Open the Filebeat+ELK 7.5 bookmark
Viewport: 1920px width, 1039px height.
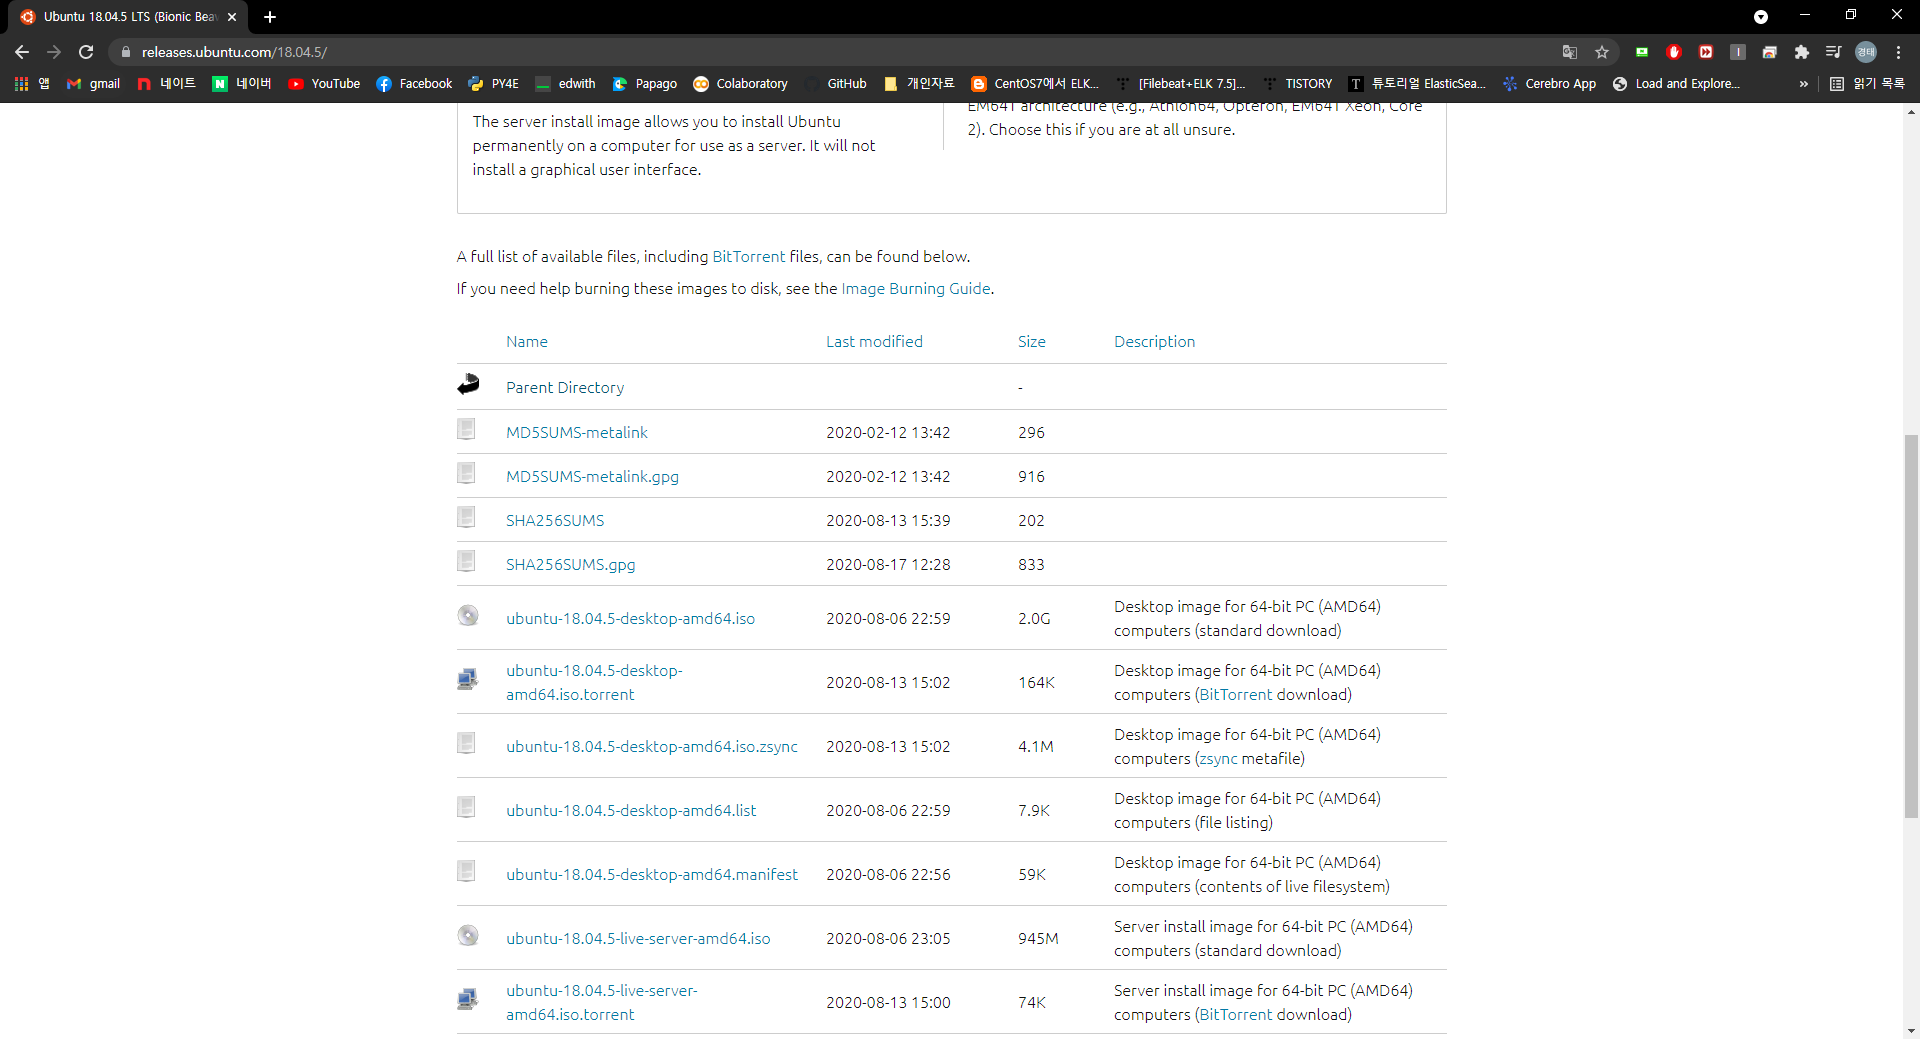pos(1181,84)
